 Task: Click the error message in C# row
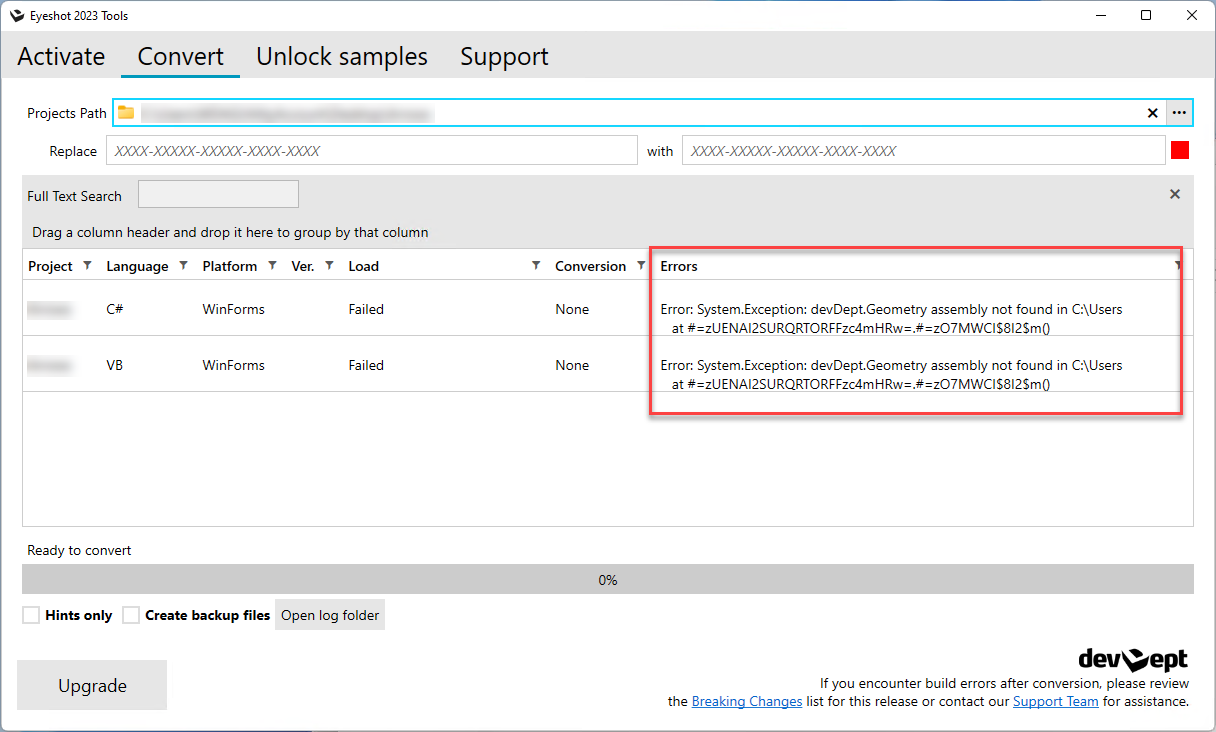(891, 318)
